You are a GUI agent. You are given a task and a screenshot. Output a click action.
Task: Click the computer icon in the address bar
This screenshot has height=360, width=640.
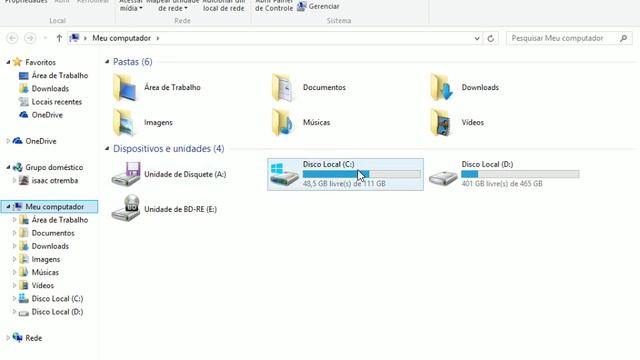[x=74, y=38]
